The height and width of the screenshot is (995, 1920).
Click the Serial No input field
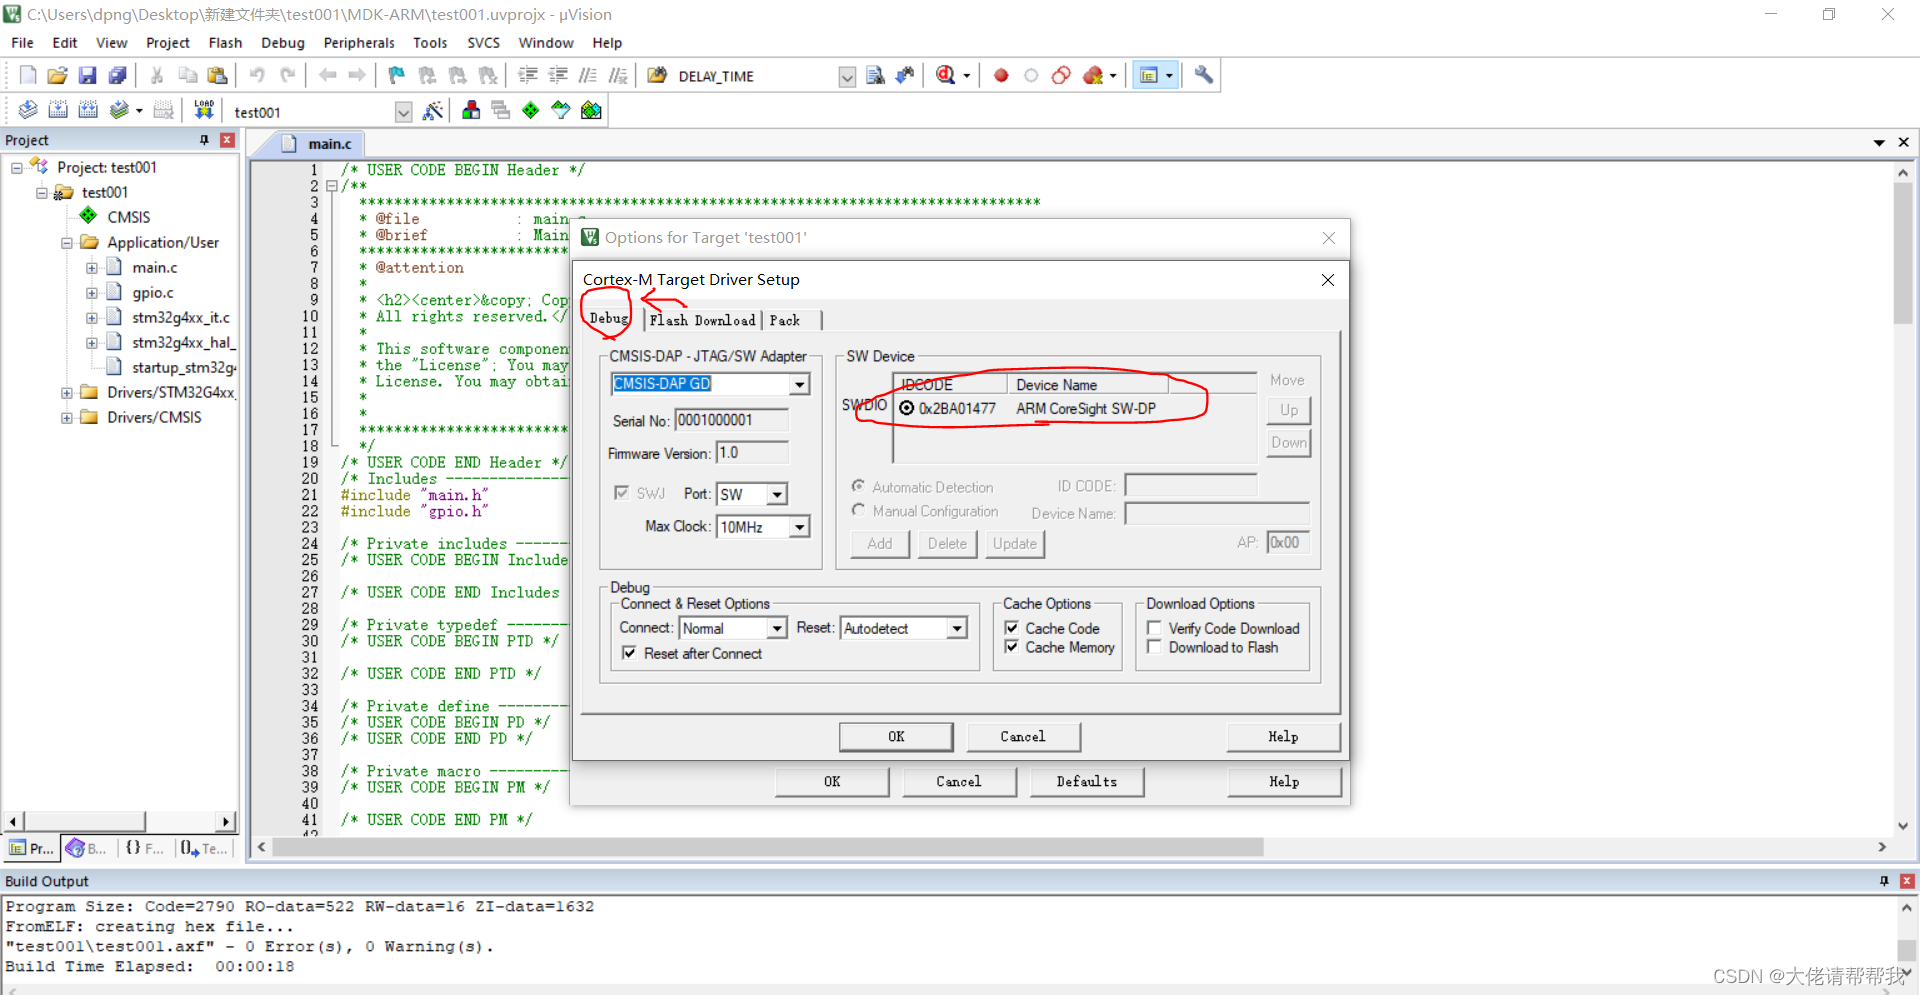[x=731, y=420]
